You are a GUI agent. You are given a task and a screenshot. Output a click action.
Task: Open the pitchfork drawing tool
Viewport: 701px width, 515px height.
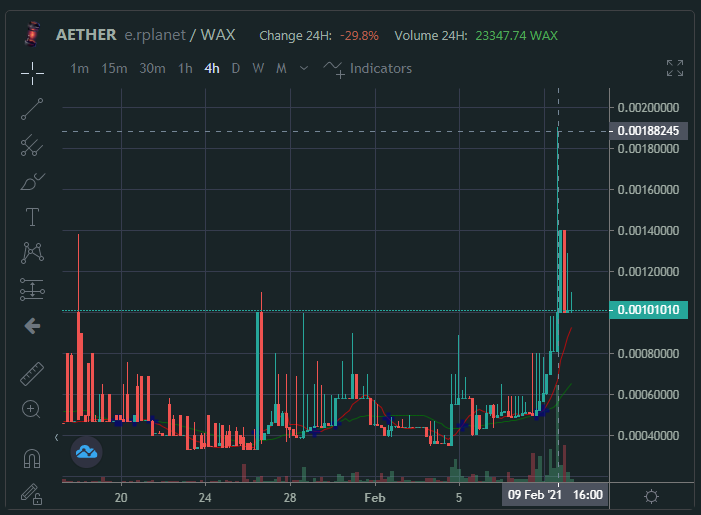32,145
